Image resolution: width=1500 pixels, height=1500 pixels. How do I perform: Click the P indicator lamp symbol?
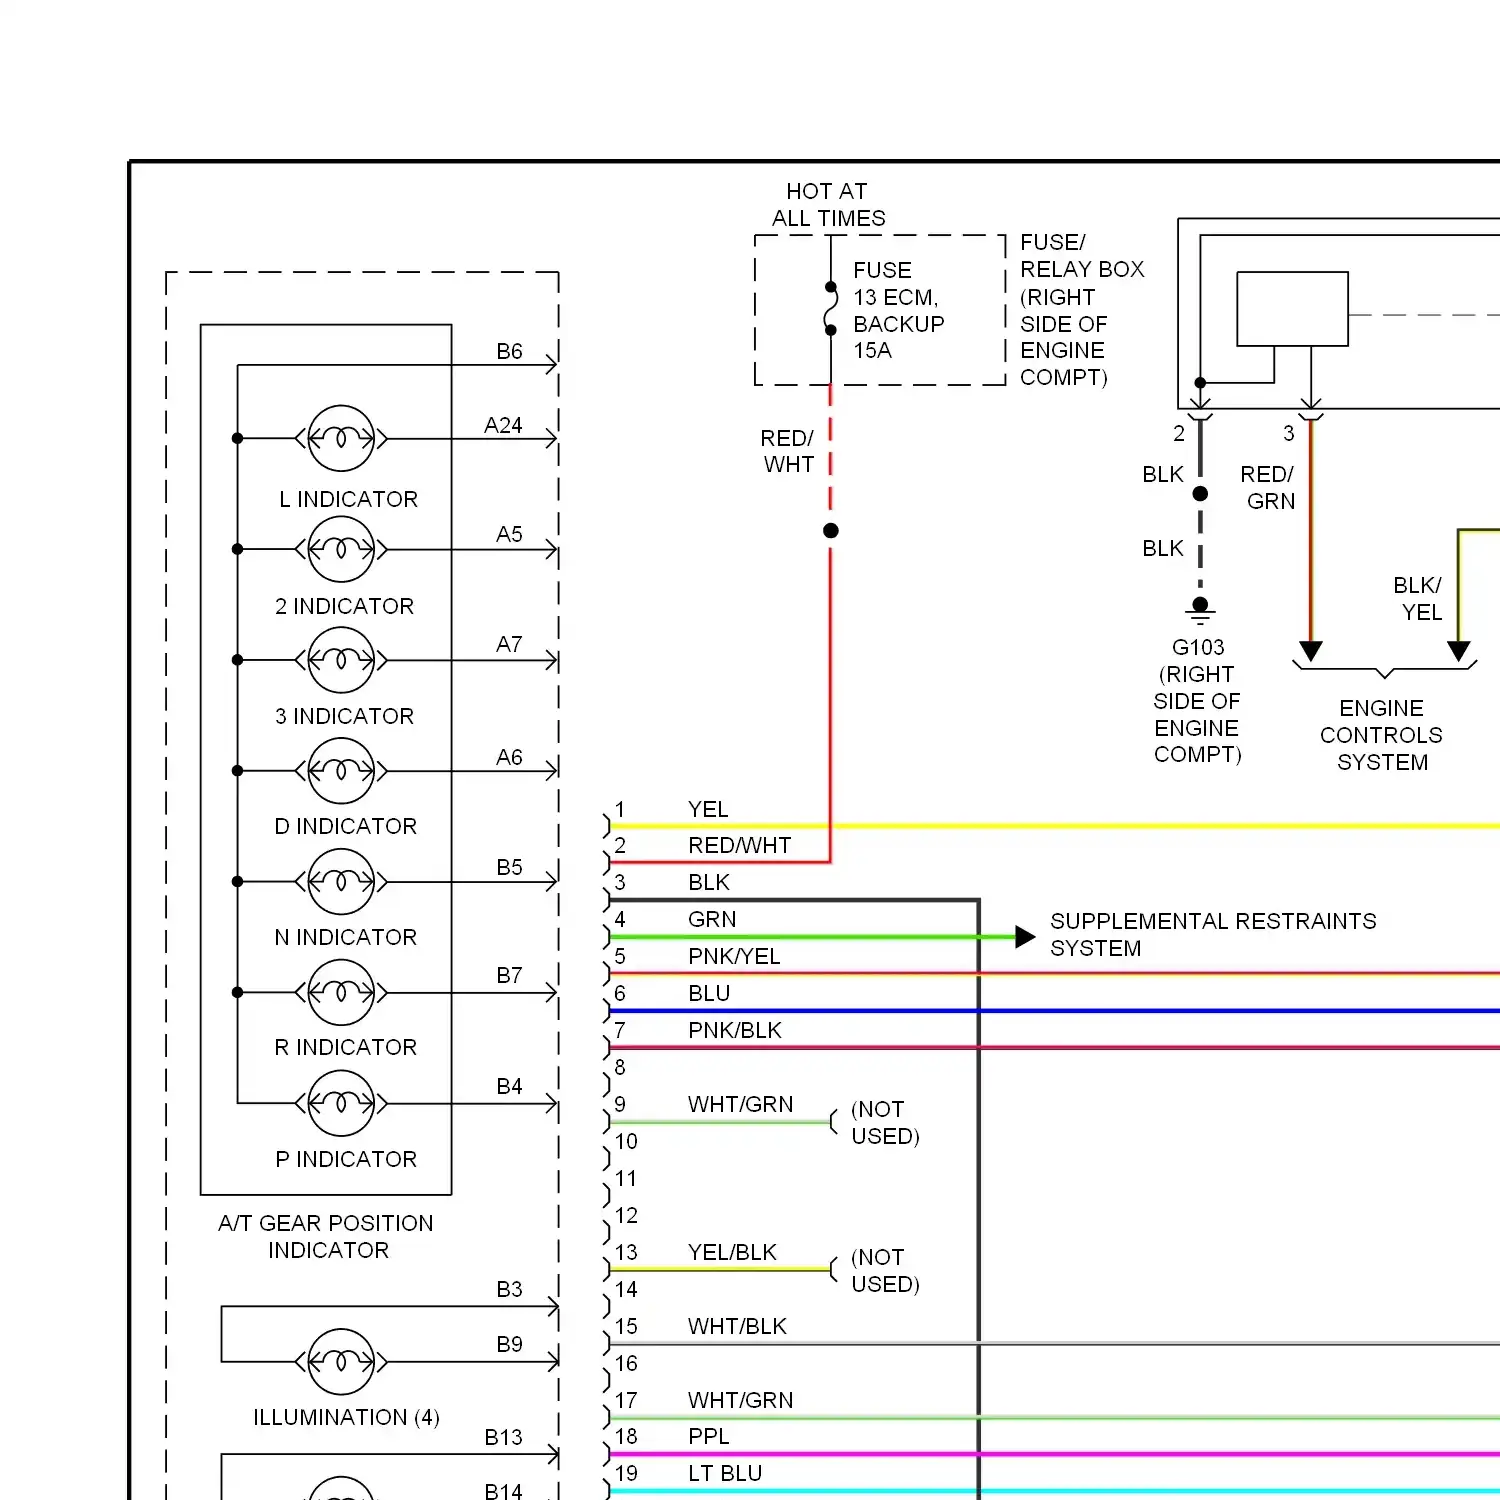point(341,1104)
